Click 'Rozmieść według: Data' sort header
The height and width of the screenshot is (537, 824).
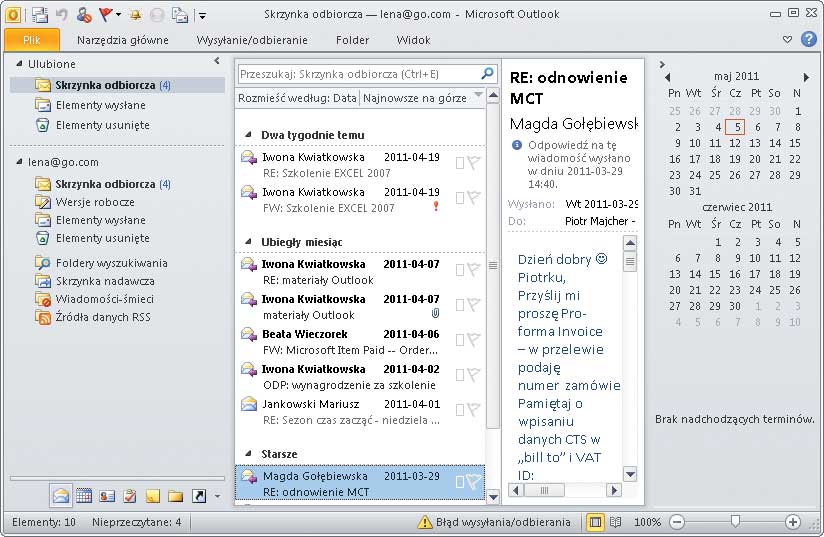pos(297,97)
